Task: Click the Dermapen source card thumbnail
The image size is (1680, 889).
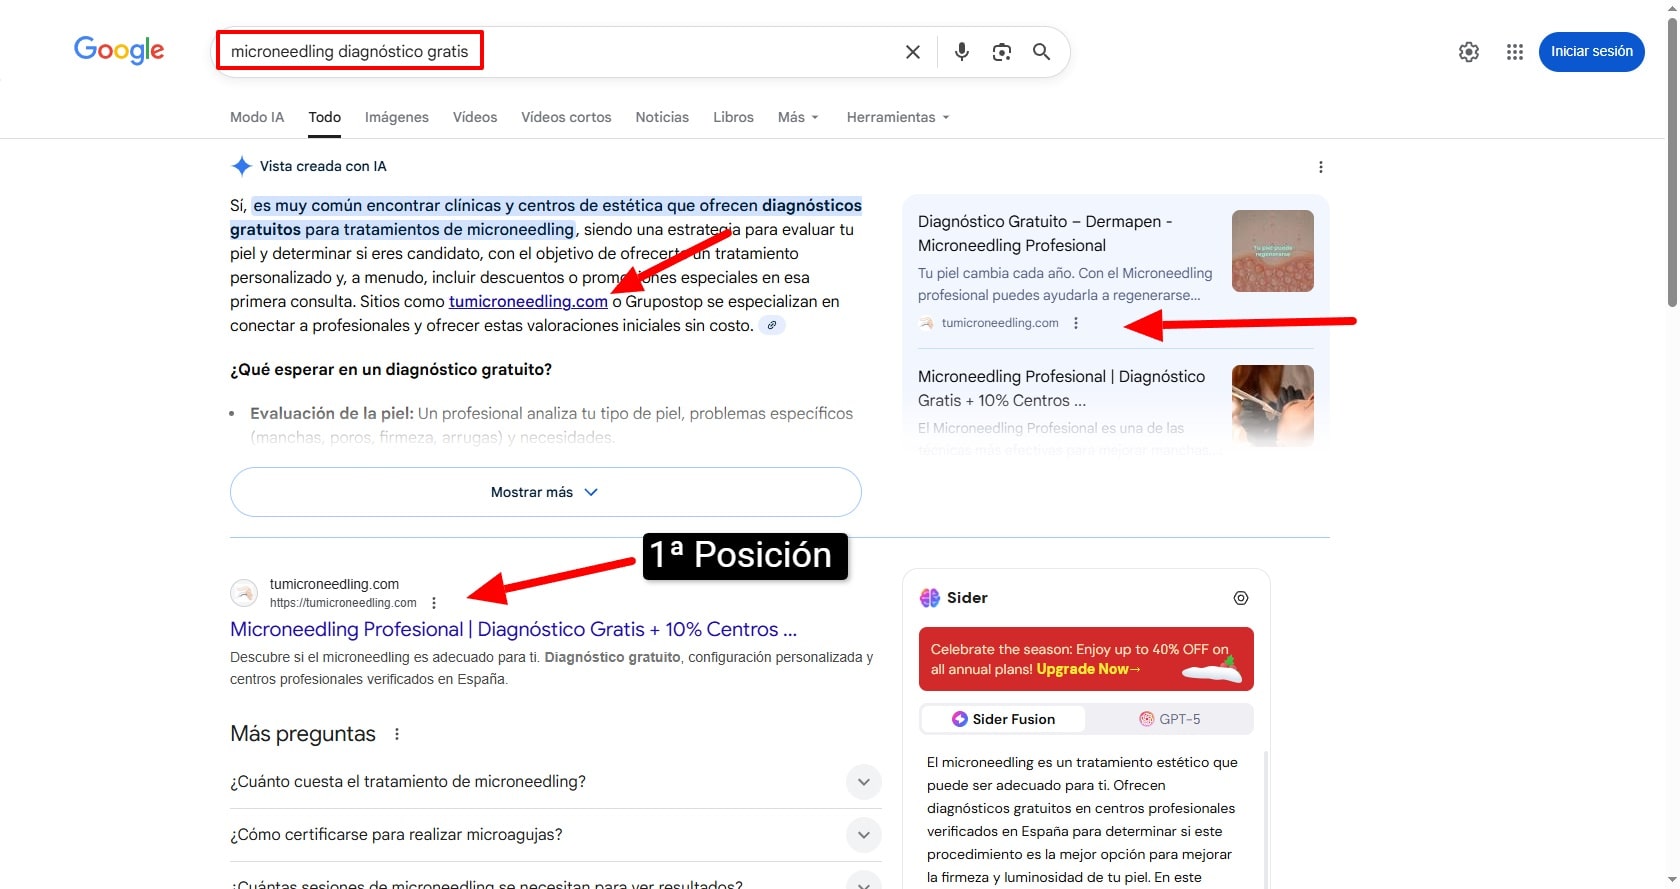Action: [1272, 251]
